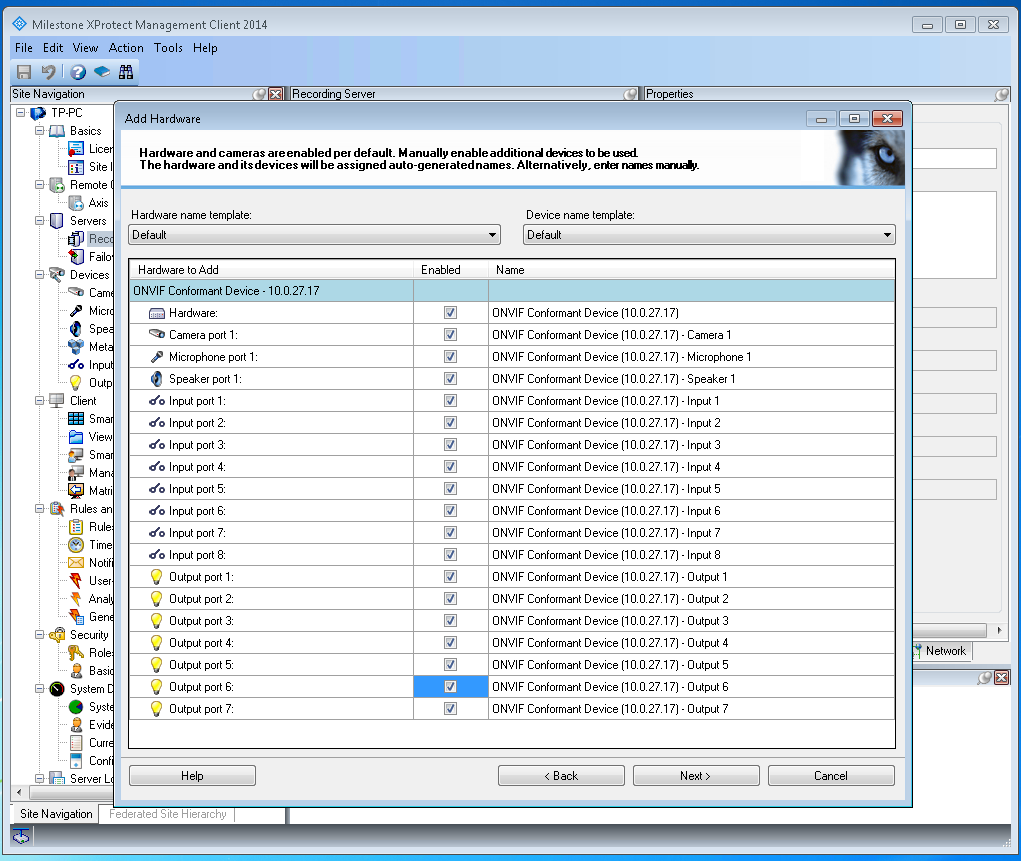Collapse the Devices tree node
Image resolution: width=1021 pixels, height=861 pixels.
(x=40, y=275)
